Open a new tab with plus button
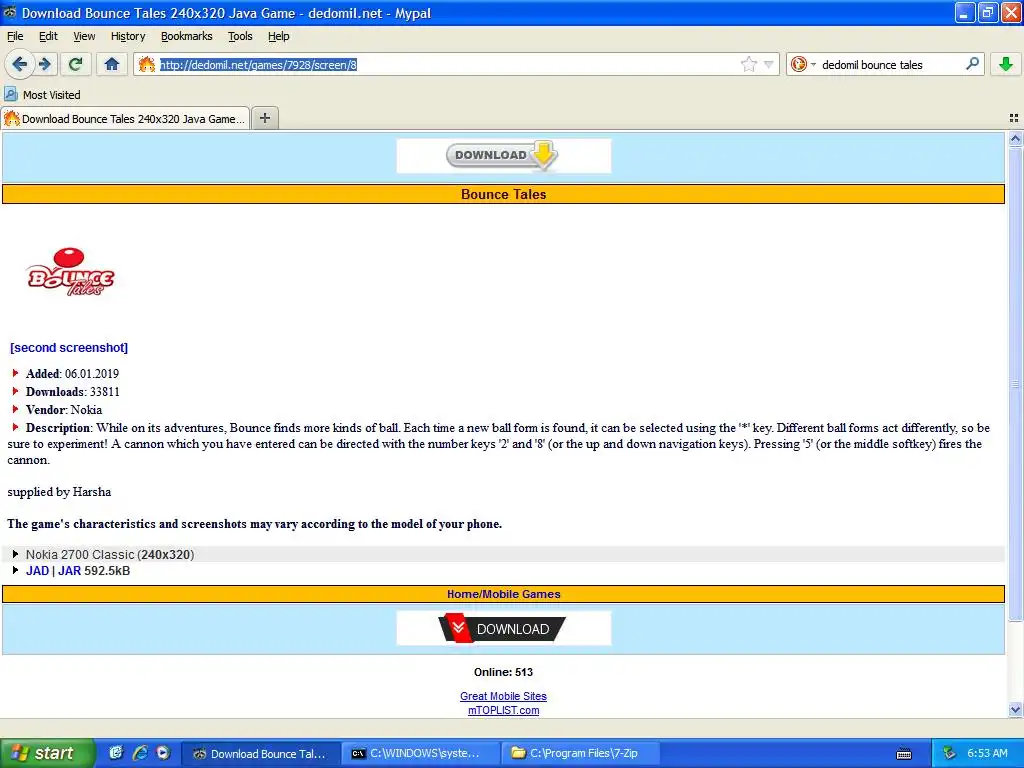 [264, 118]
